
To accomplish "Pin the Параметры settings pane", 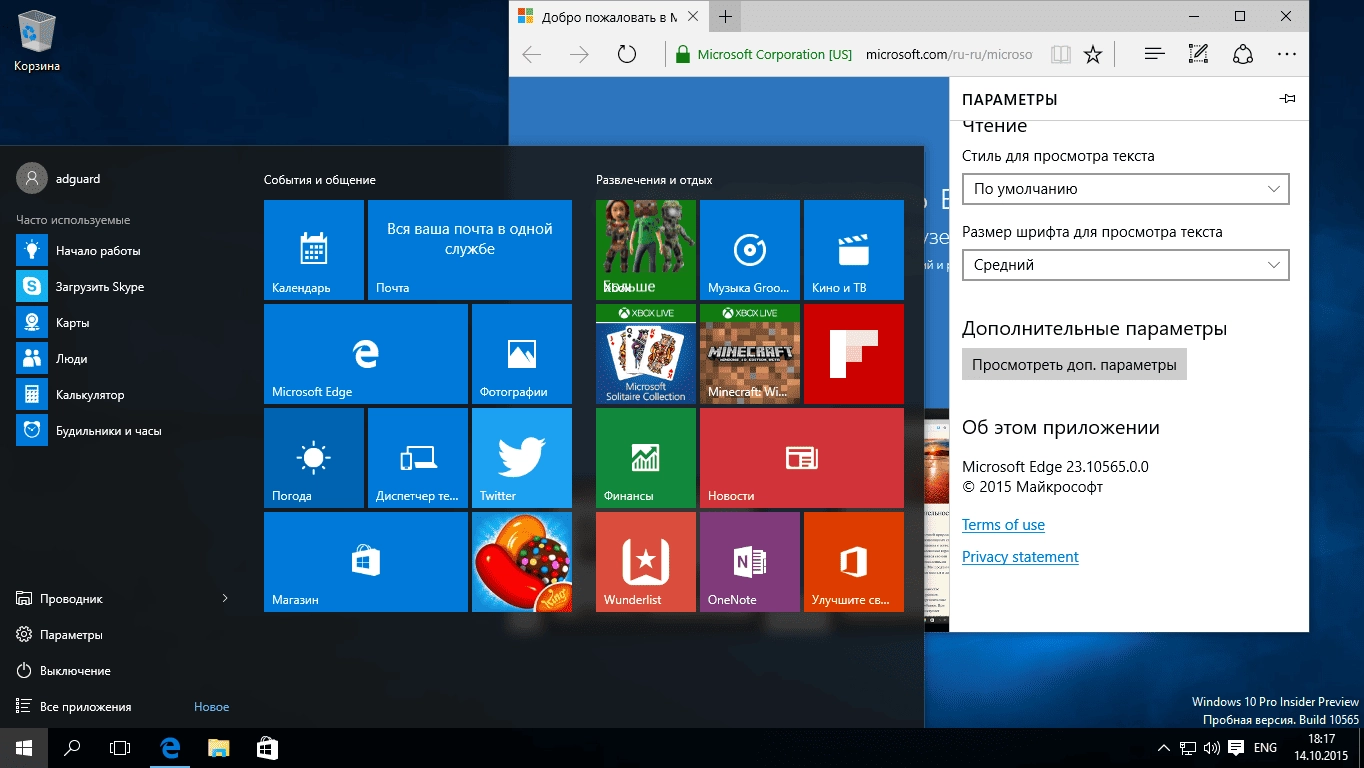I will (x=1287, y=99).
